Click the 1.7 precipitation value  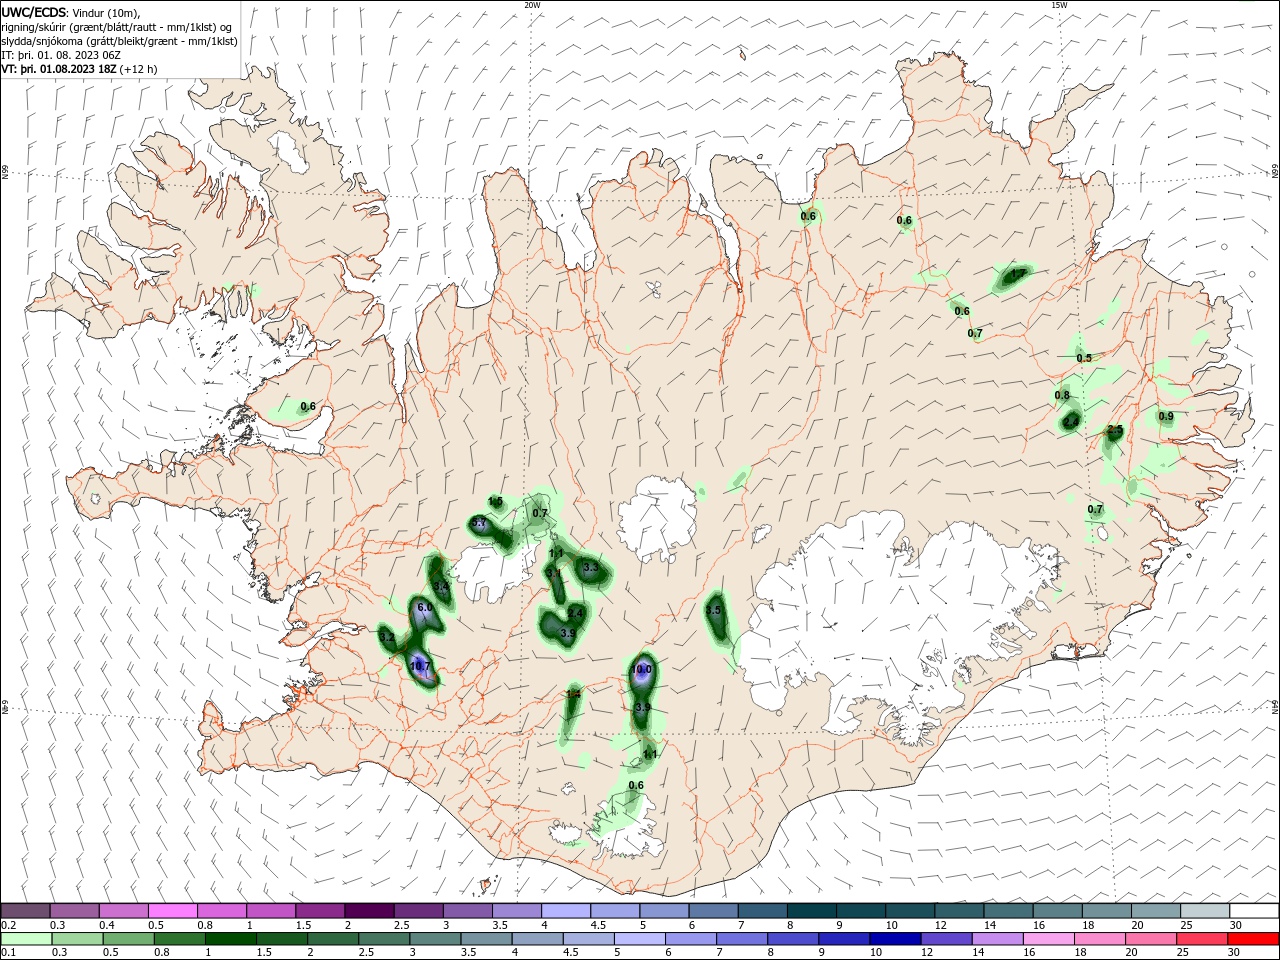(1019, 273)
